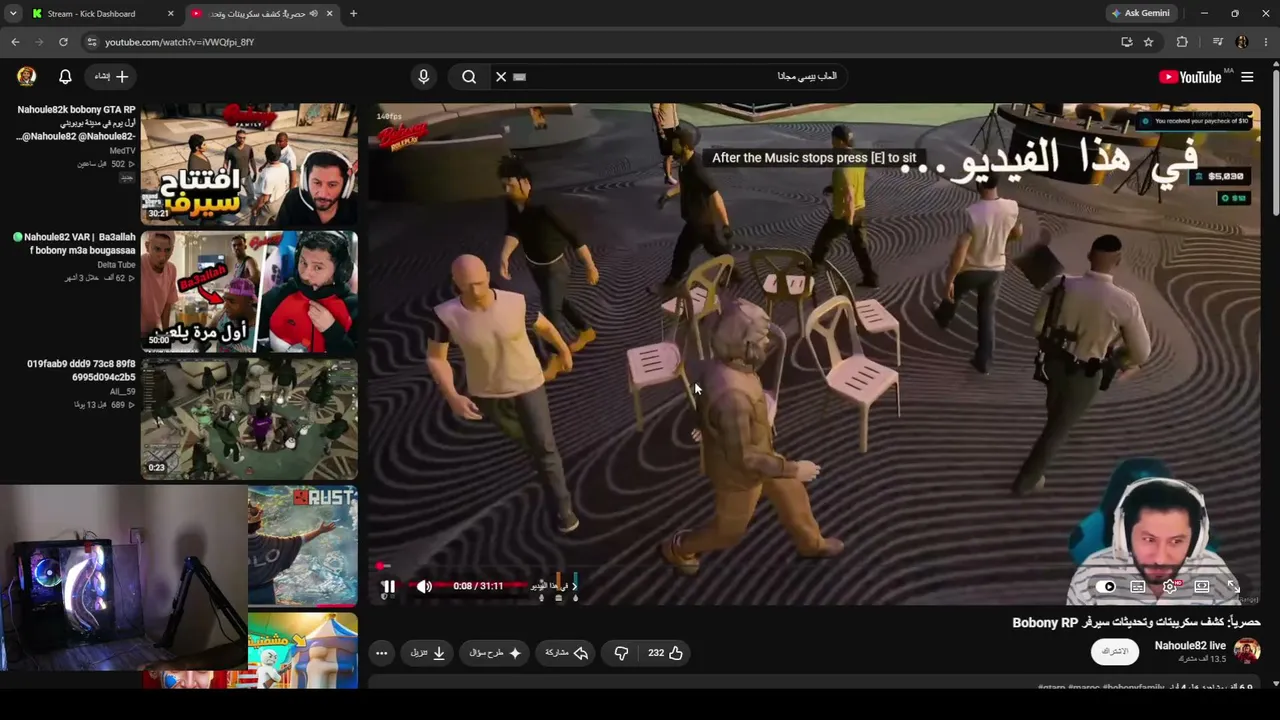Open the three-dot more actions menu
This screenshot has width=1280, height=720.
(x=381, y=653)
